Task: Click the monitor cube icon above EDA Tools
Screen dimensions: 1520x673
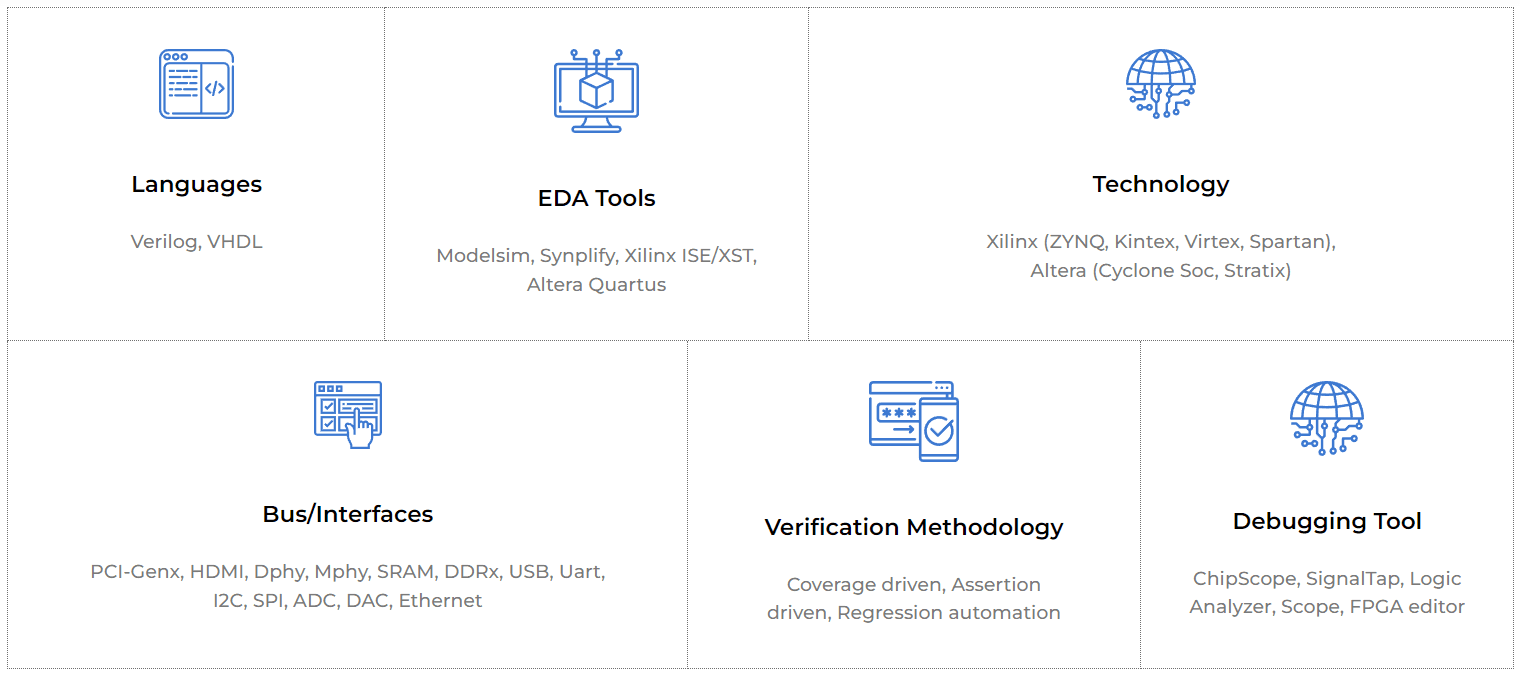Action: coord(596,90)
